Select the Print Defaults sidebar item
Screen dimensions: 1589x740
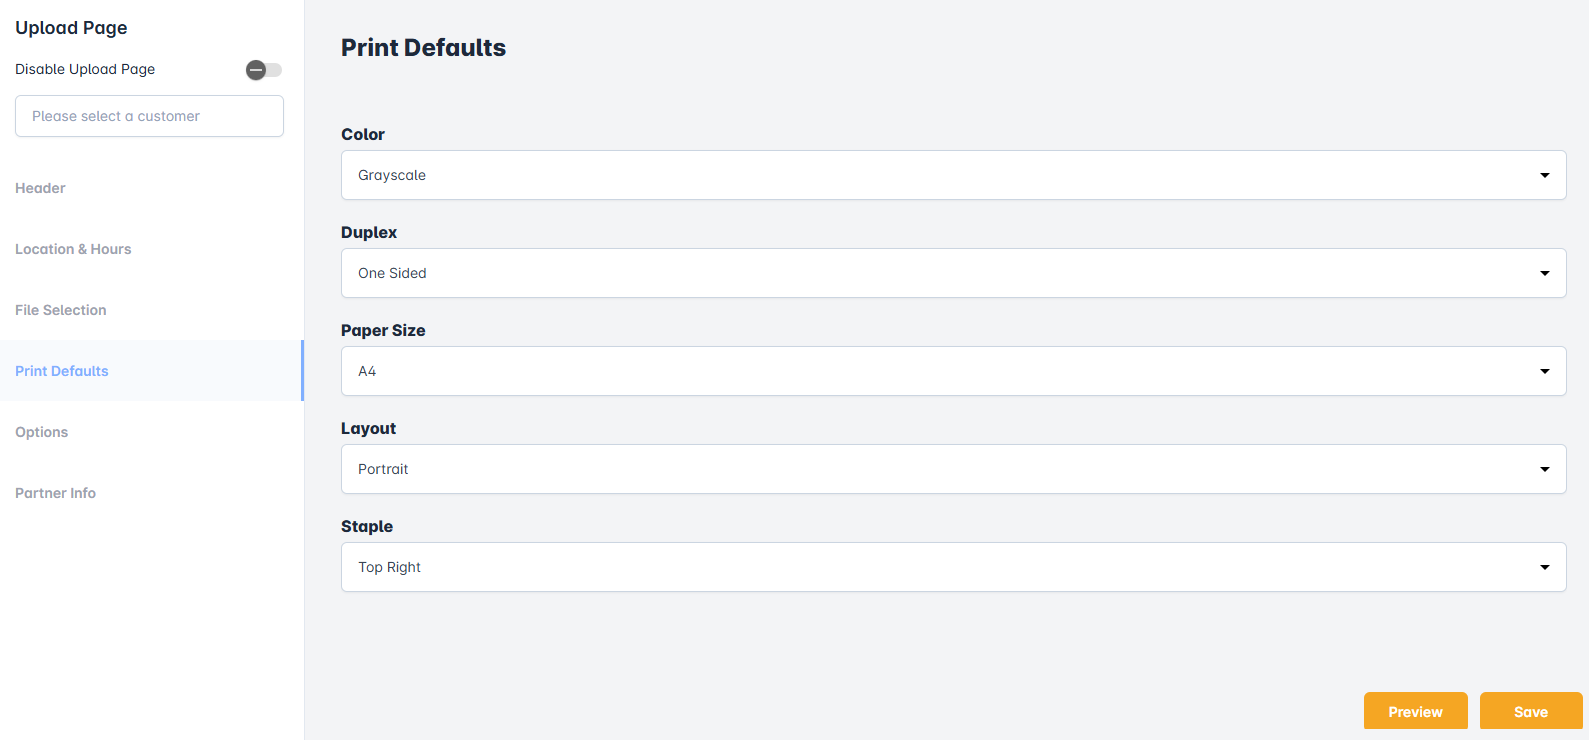click(x=62, y=371)
